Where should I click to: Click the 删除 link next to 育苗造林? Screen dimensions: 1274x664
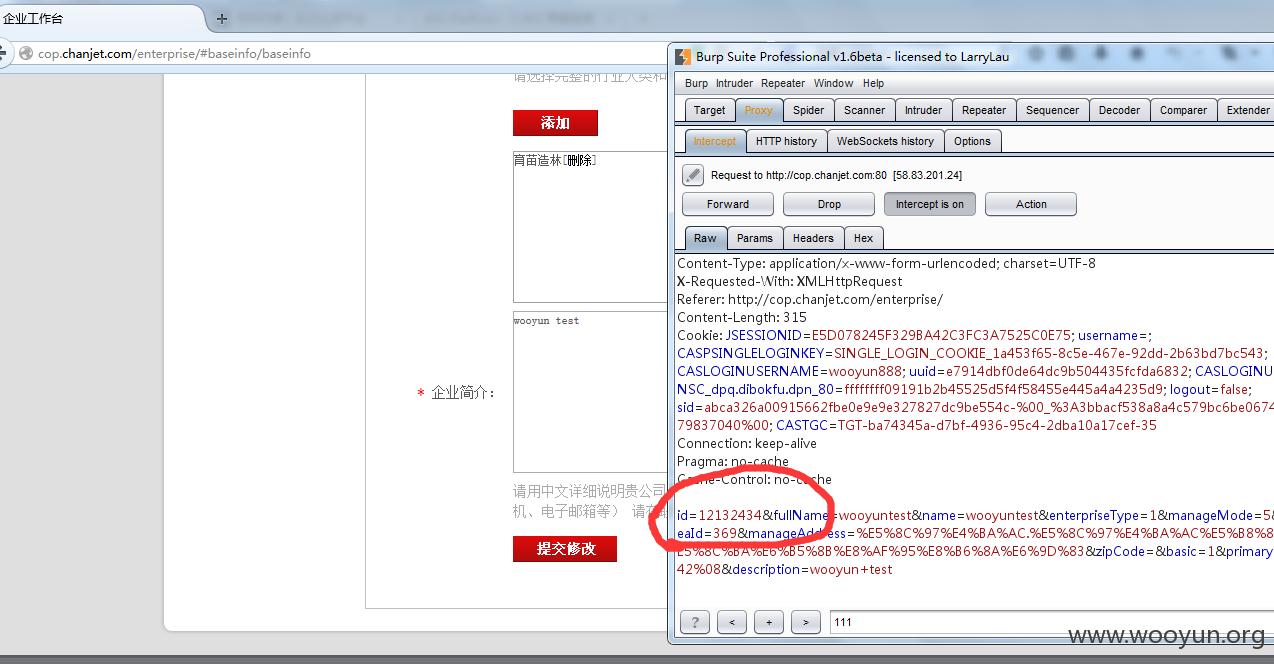coord(579,160)
